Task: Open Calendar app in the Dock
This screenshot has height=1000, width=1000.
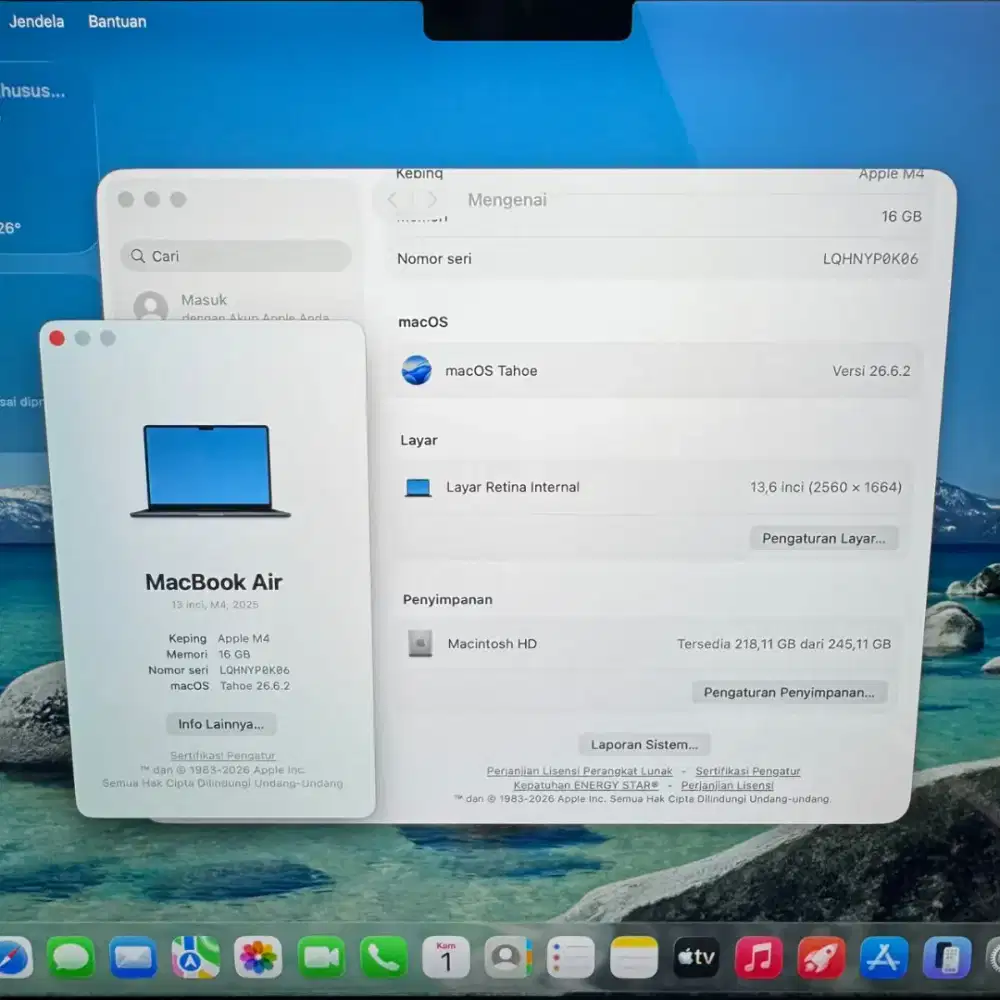Action: [x=446, y=958]
